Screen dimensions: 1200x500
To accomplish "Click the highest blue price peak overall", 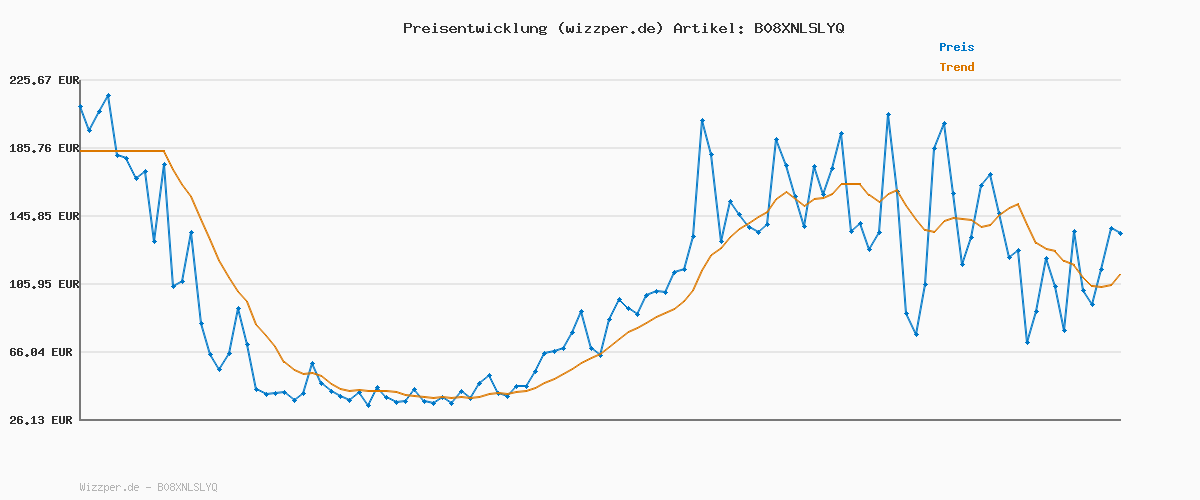I will click(108, 96).
